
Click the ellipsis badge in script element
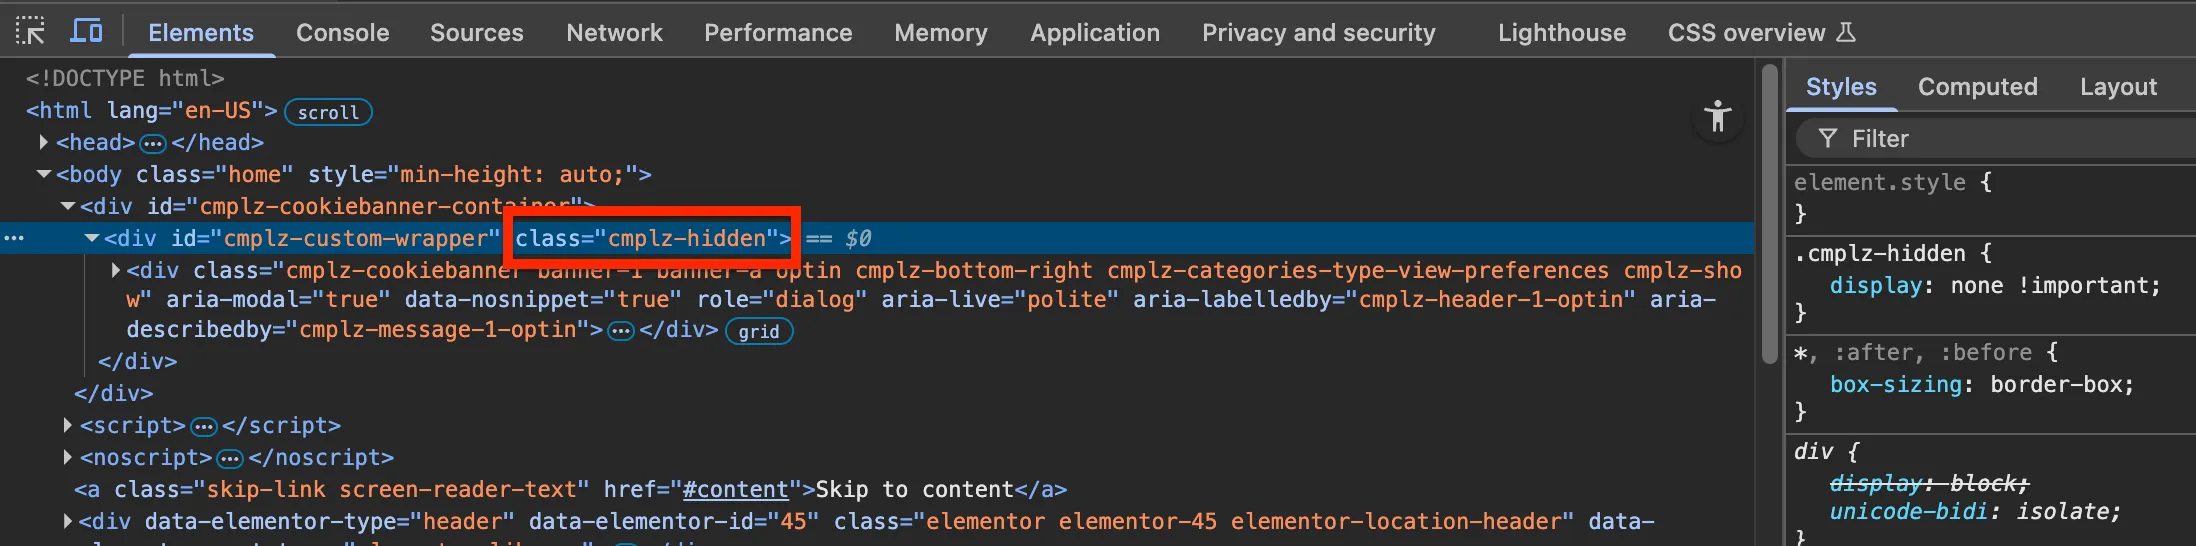203,427
